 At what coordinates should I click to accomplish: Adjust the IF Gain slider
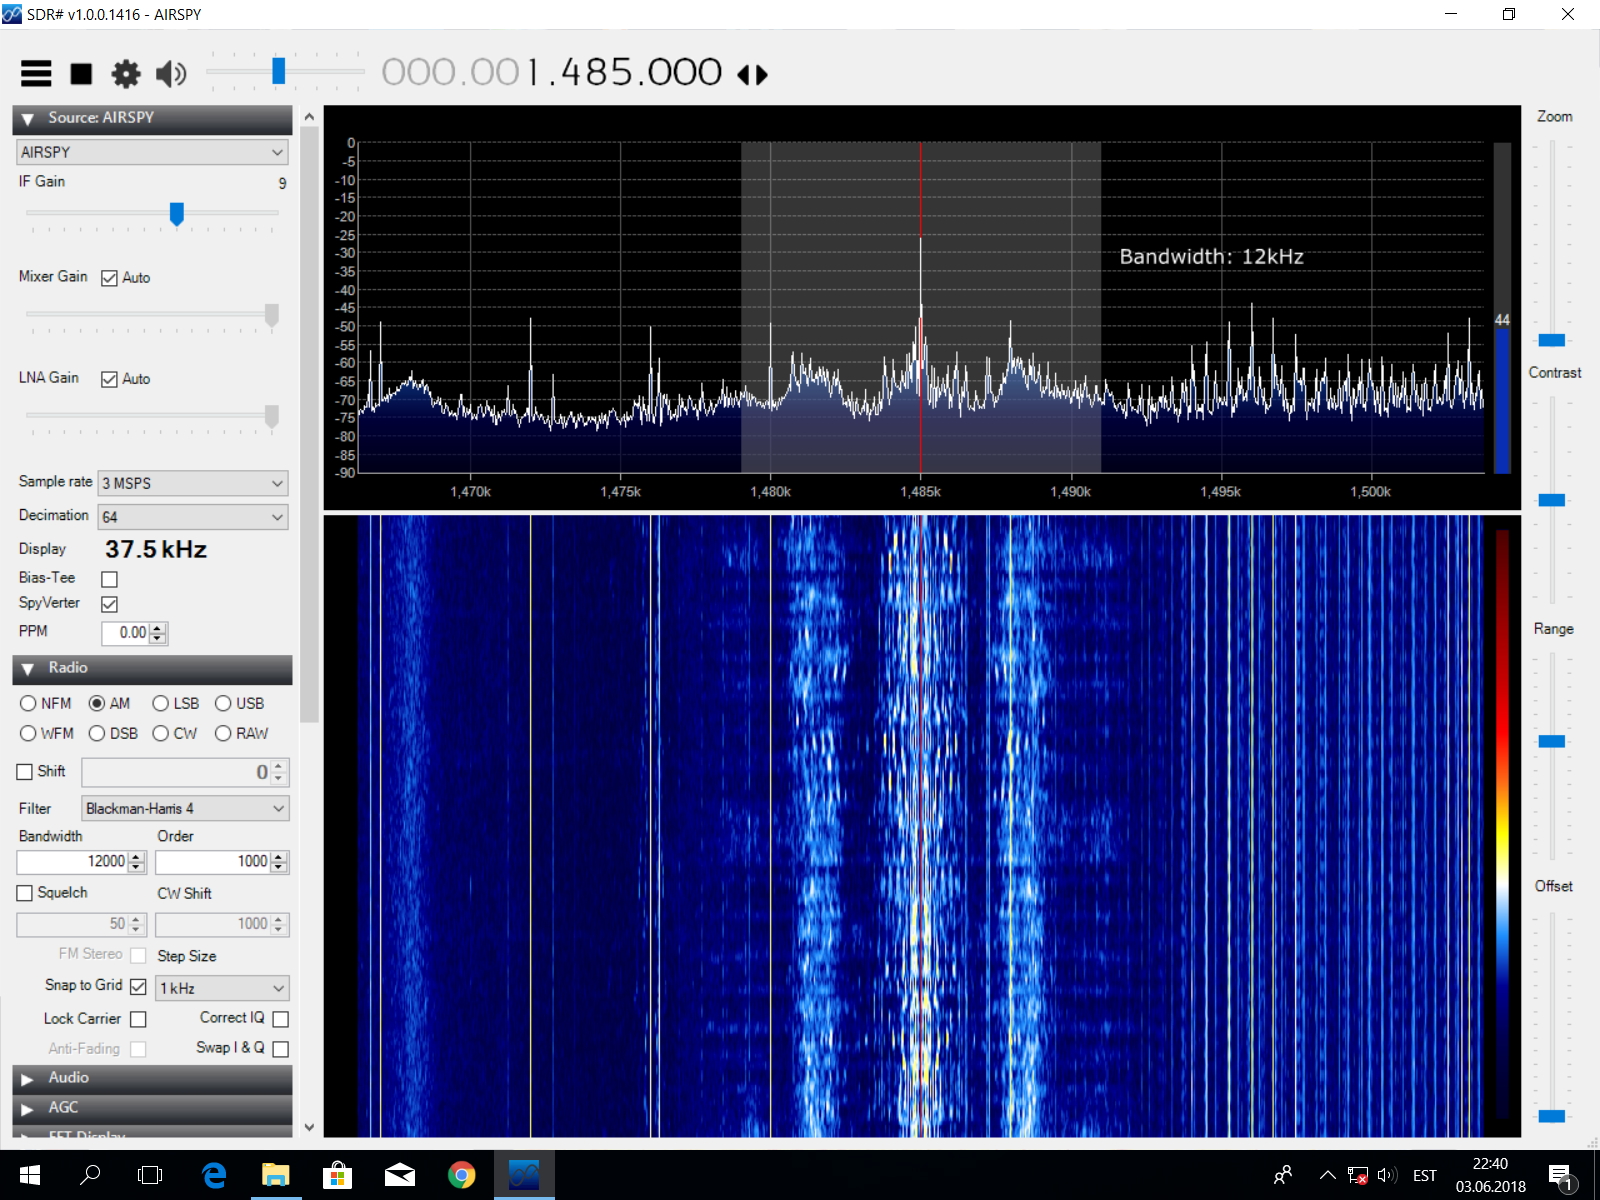pos(177,214)
